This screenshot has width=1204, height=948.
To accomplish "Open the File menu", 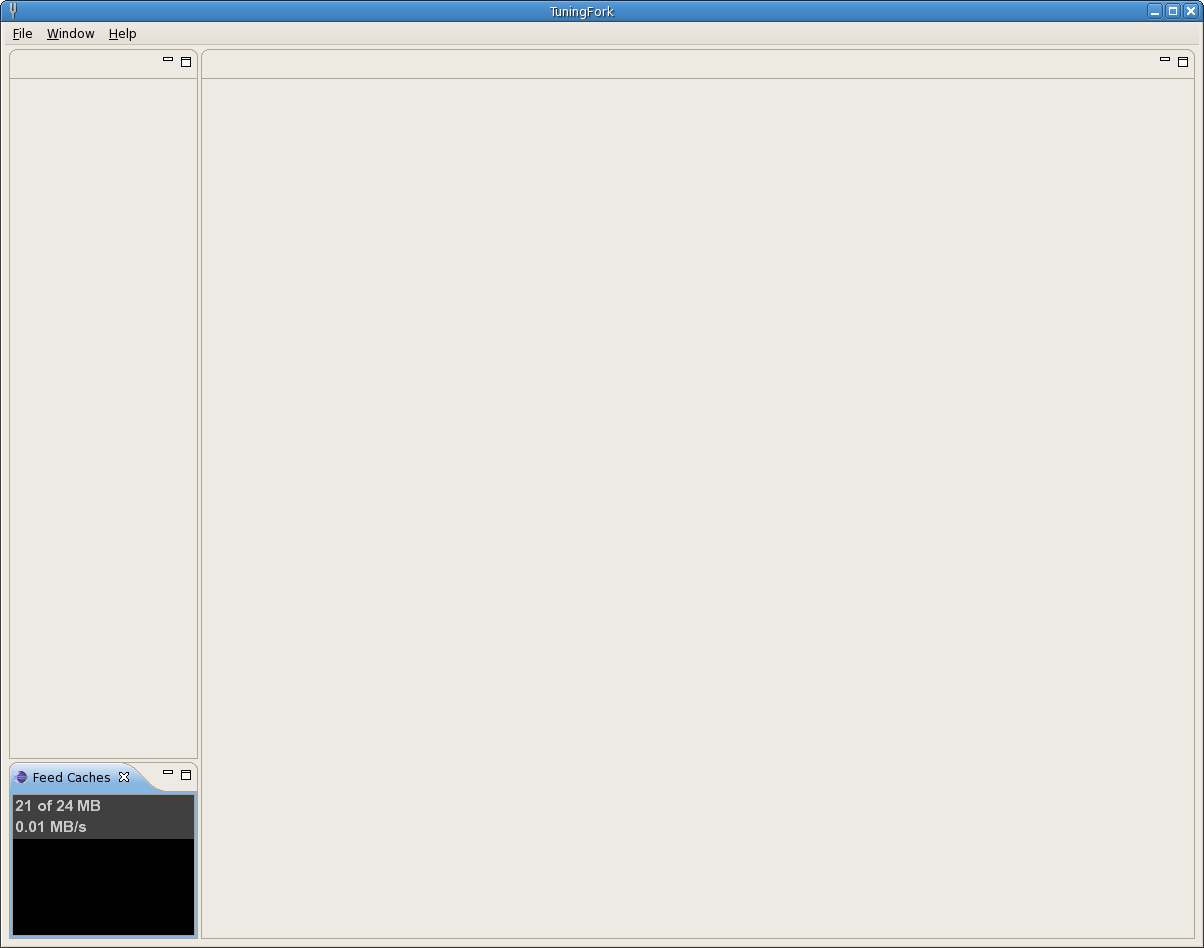I will (22, 34).
